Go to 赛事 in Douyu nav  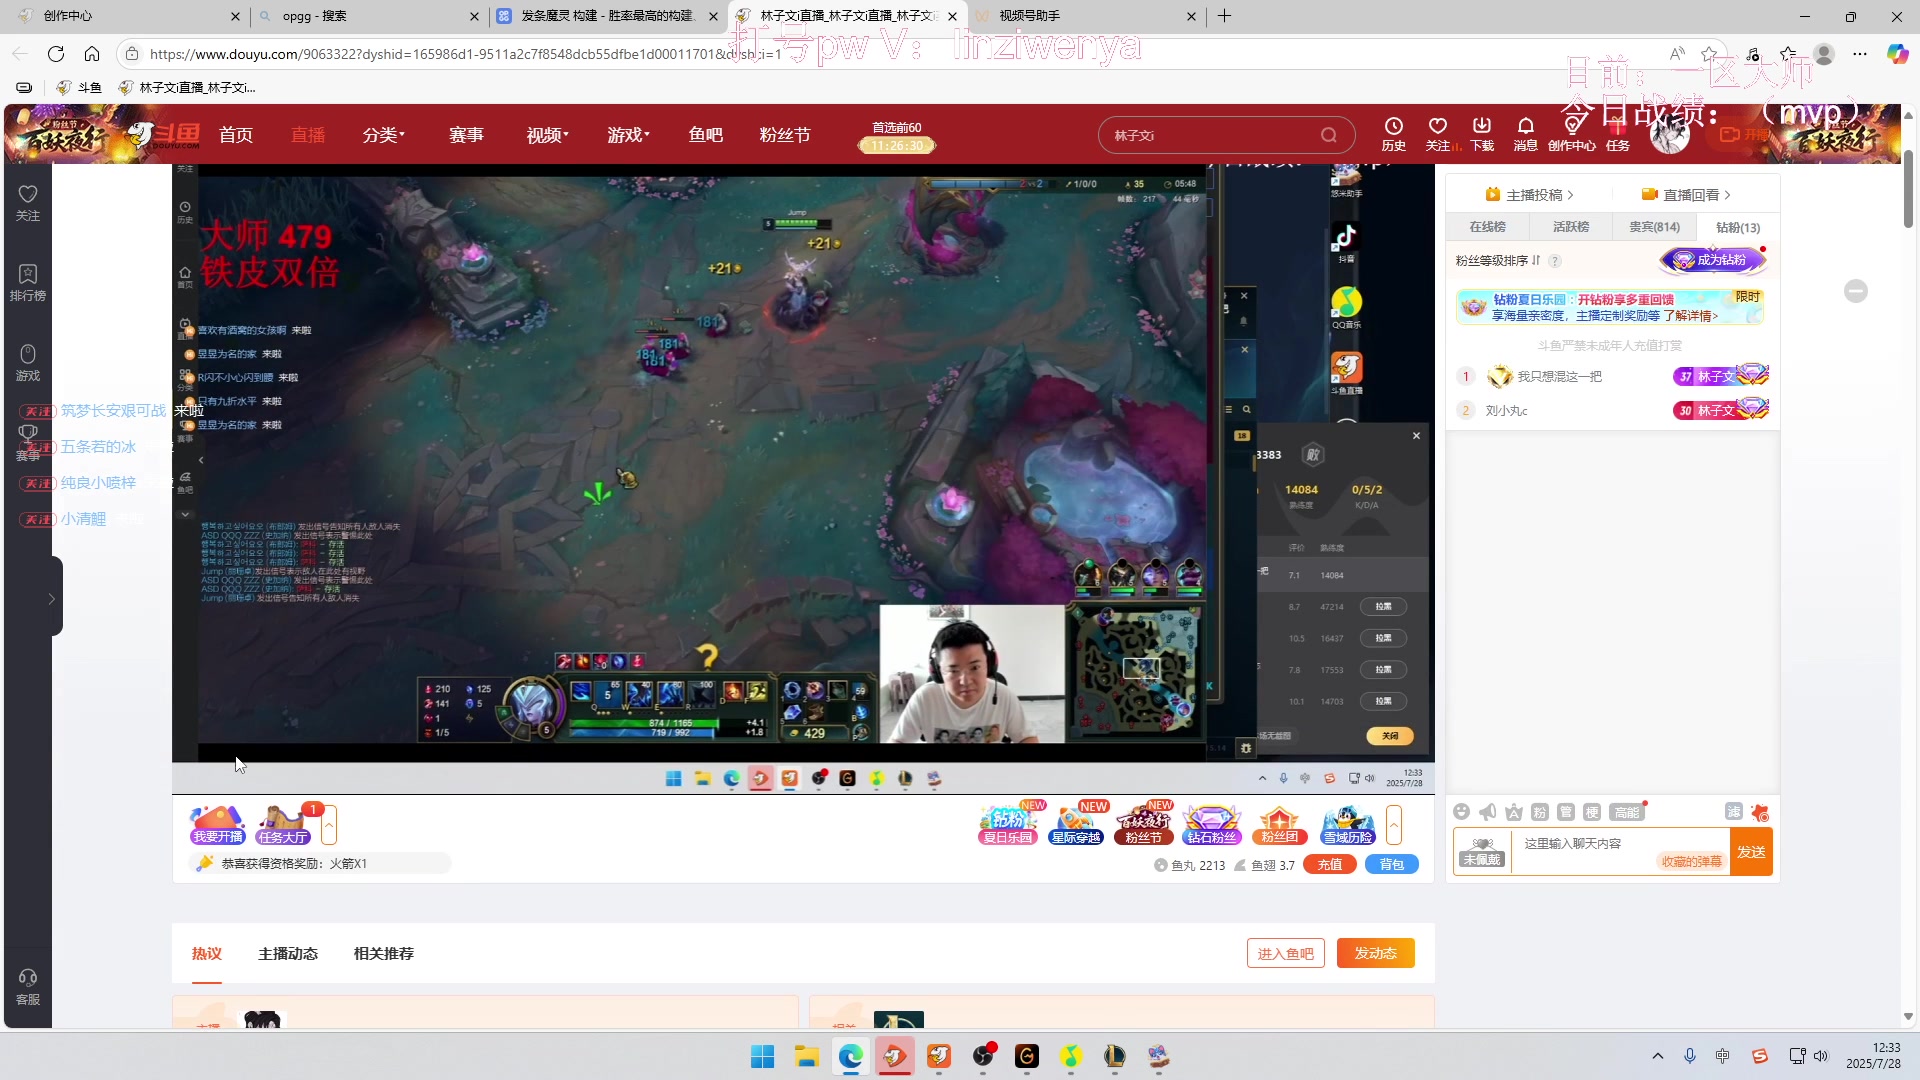pos(466,135)
